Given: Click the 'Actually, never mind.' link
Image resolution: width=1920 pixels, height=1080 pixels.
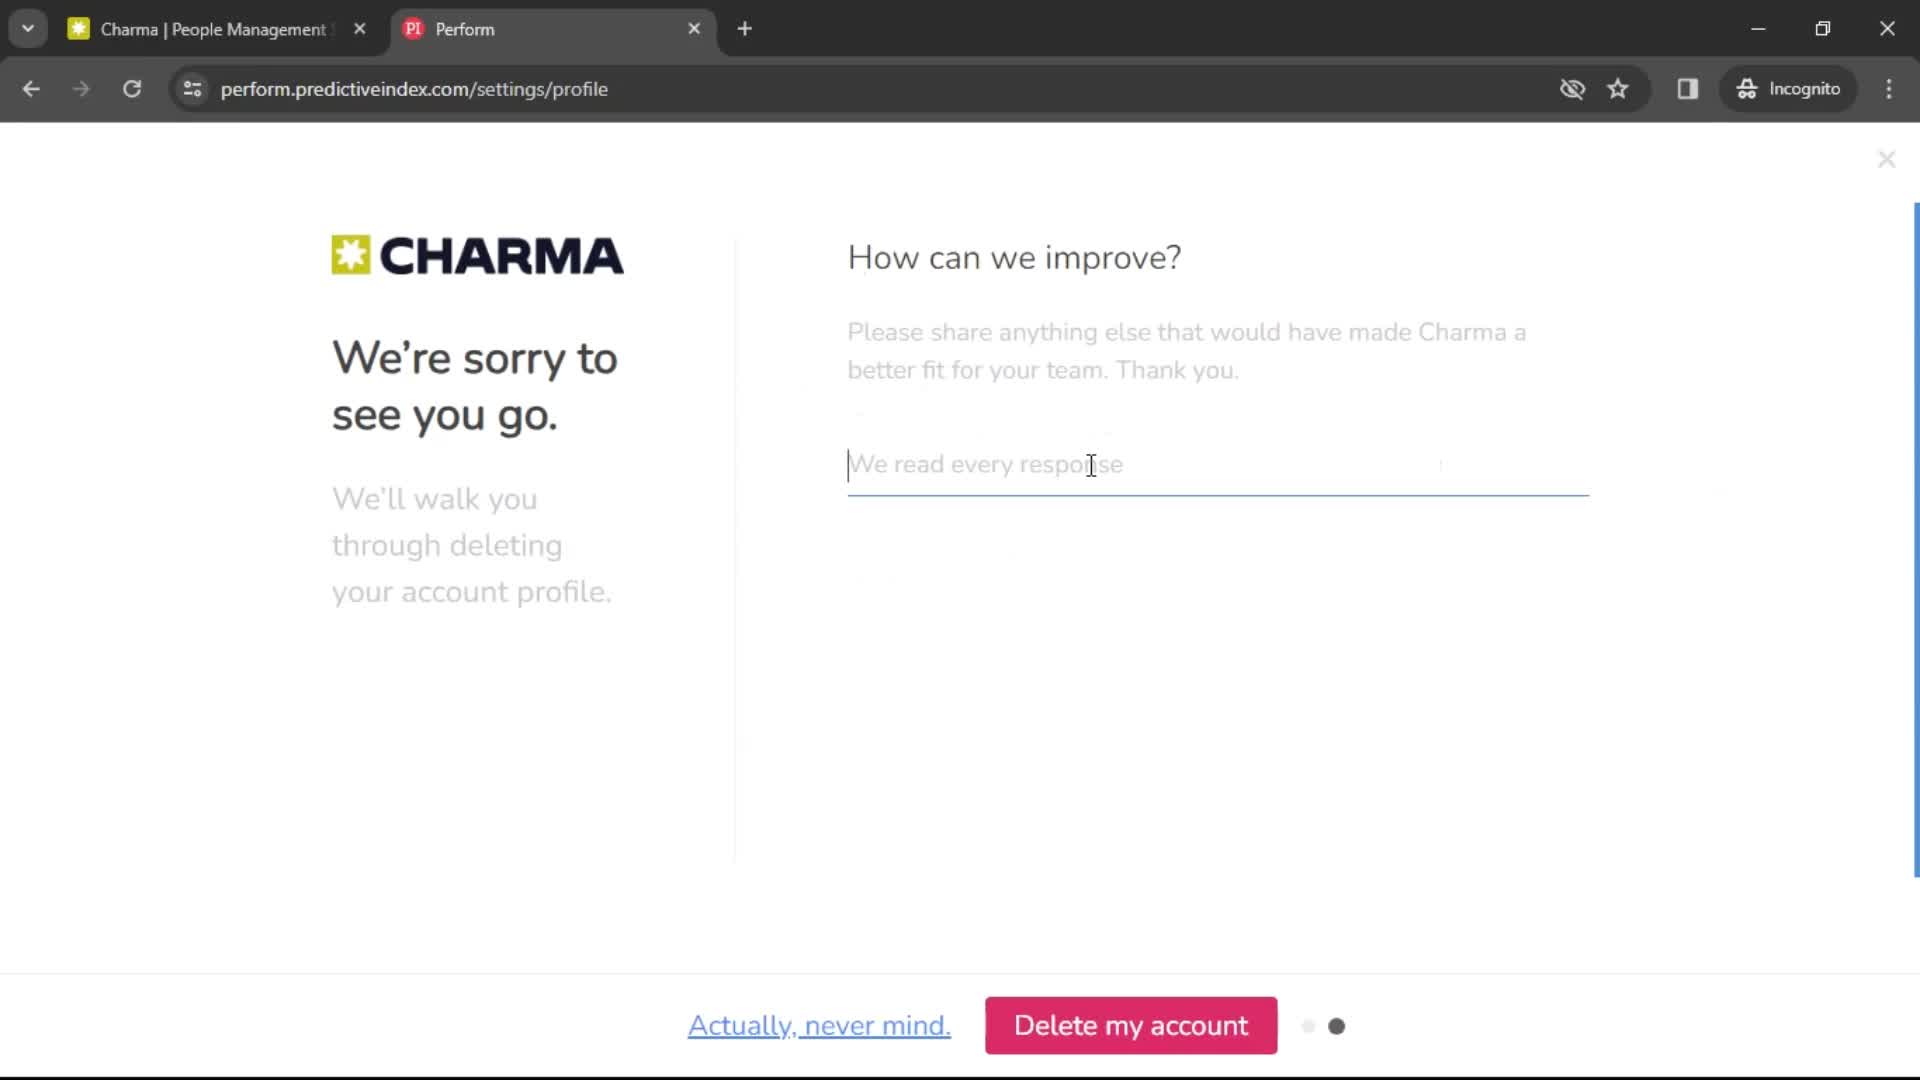Looking at the screenshot, I should 819,1026.
